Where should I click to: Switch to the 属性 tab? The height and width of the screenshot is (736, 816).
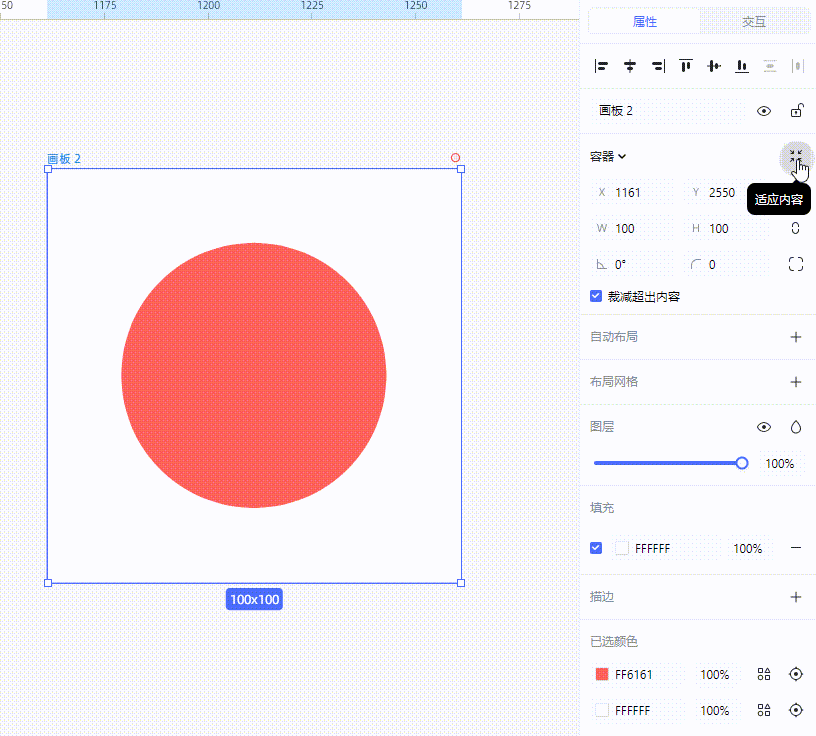(x=645, y=22)
